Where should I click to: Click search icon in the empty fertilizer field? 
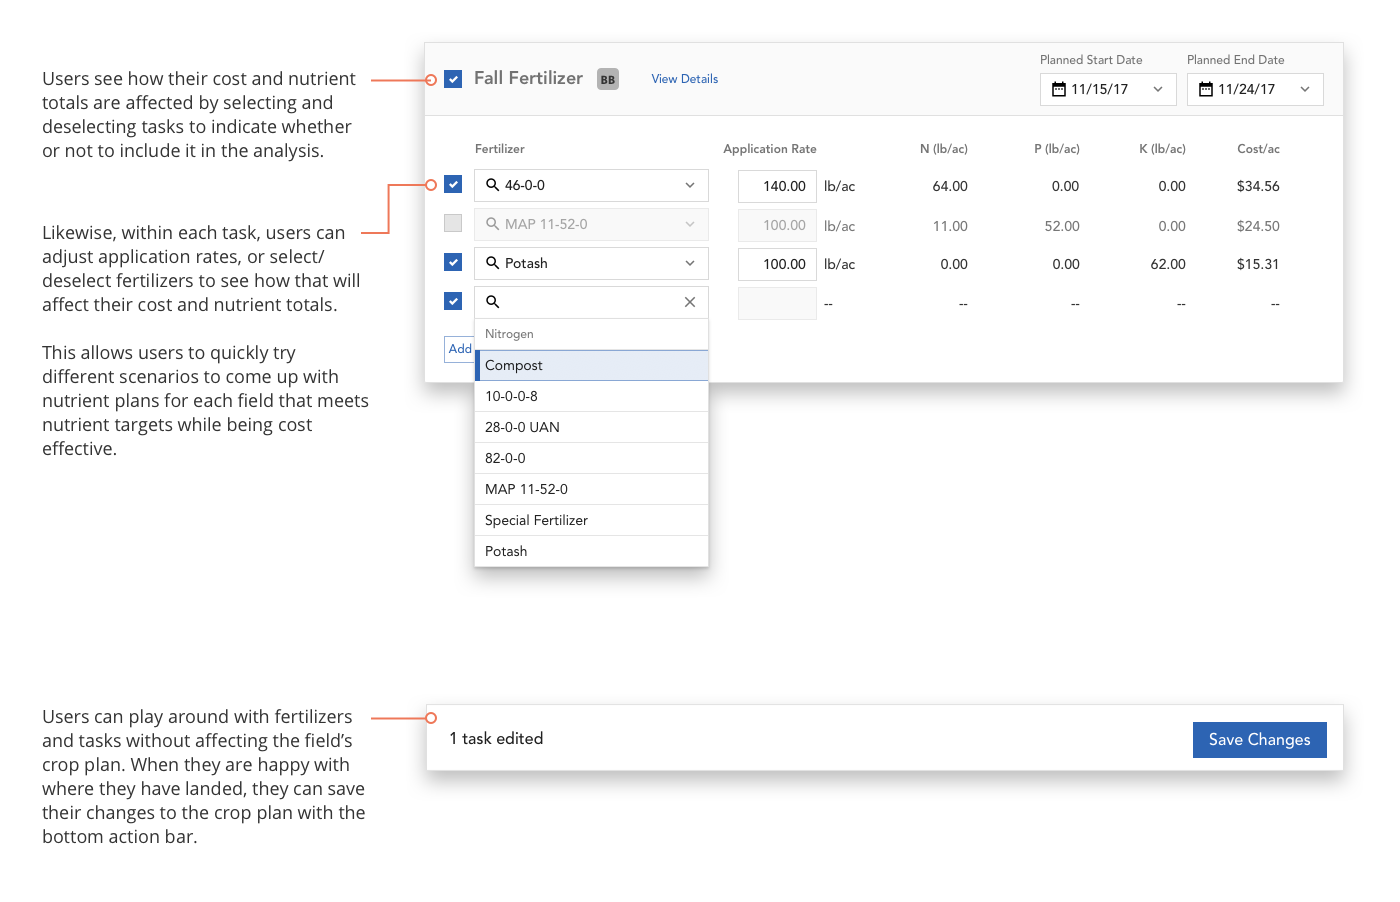coord(492,301)
